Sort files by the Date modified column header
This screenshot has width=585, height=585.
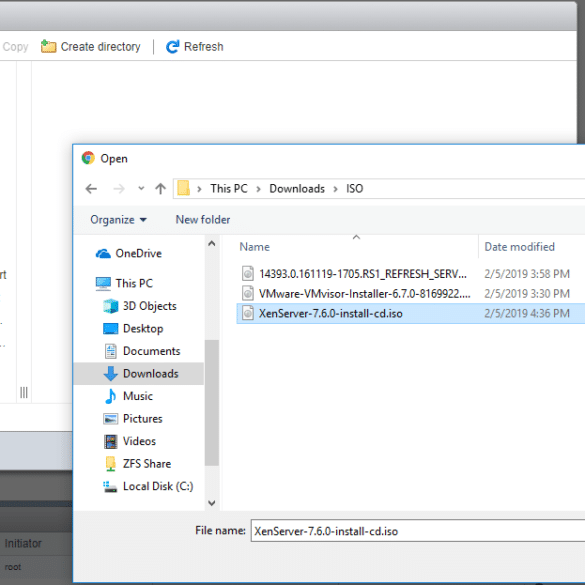click(x=519, y=247)
